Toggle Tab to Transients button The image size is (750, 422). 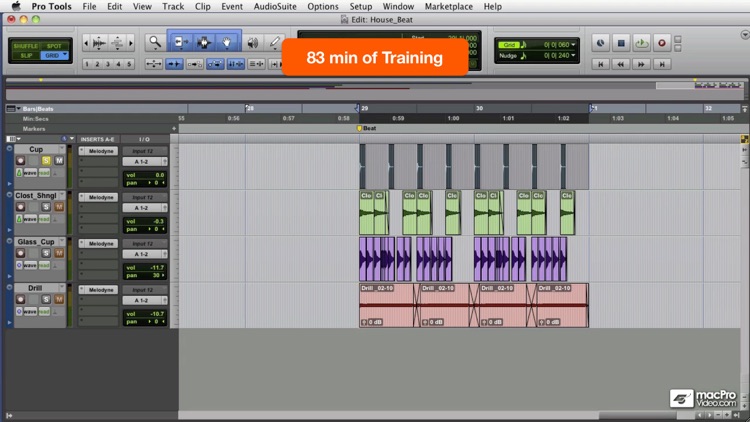(174, 64)
